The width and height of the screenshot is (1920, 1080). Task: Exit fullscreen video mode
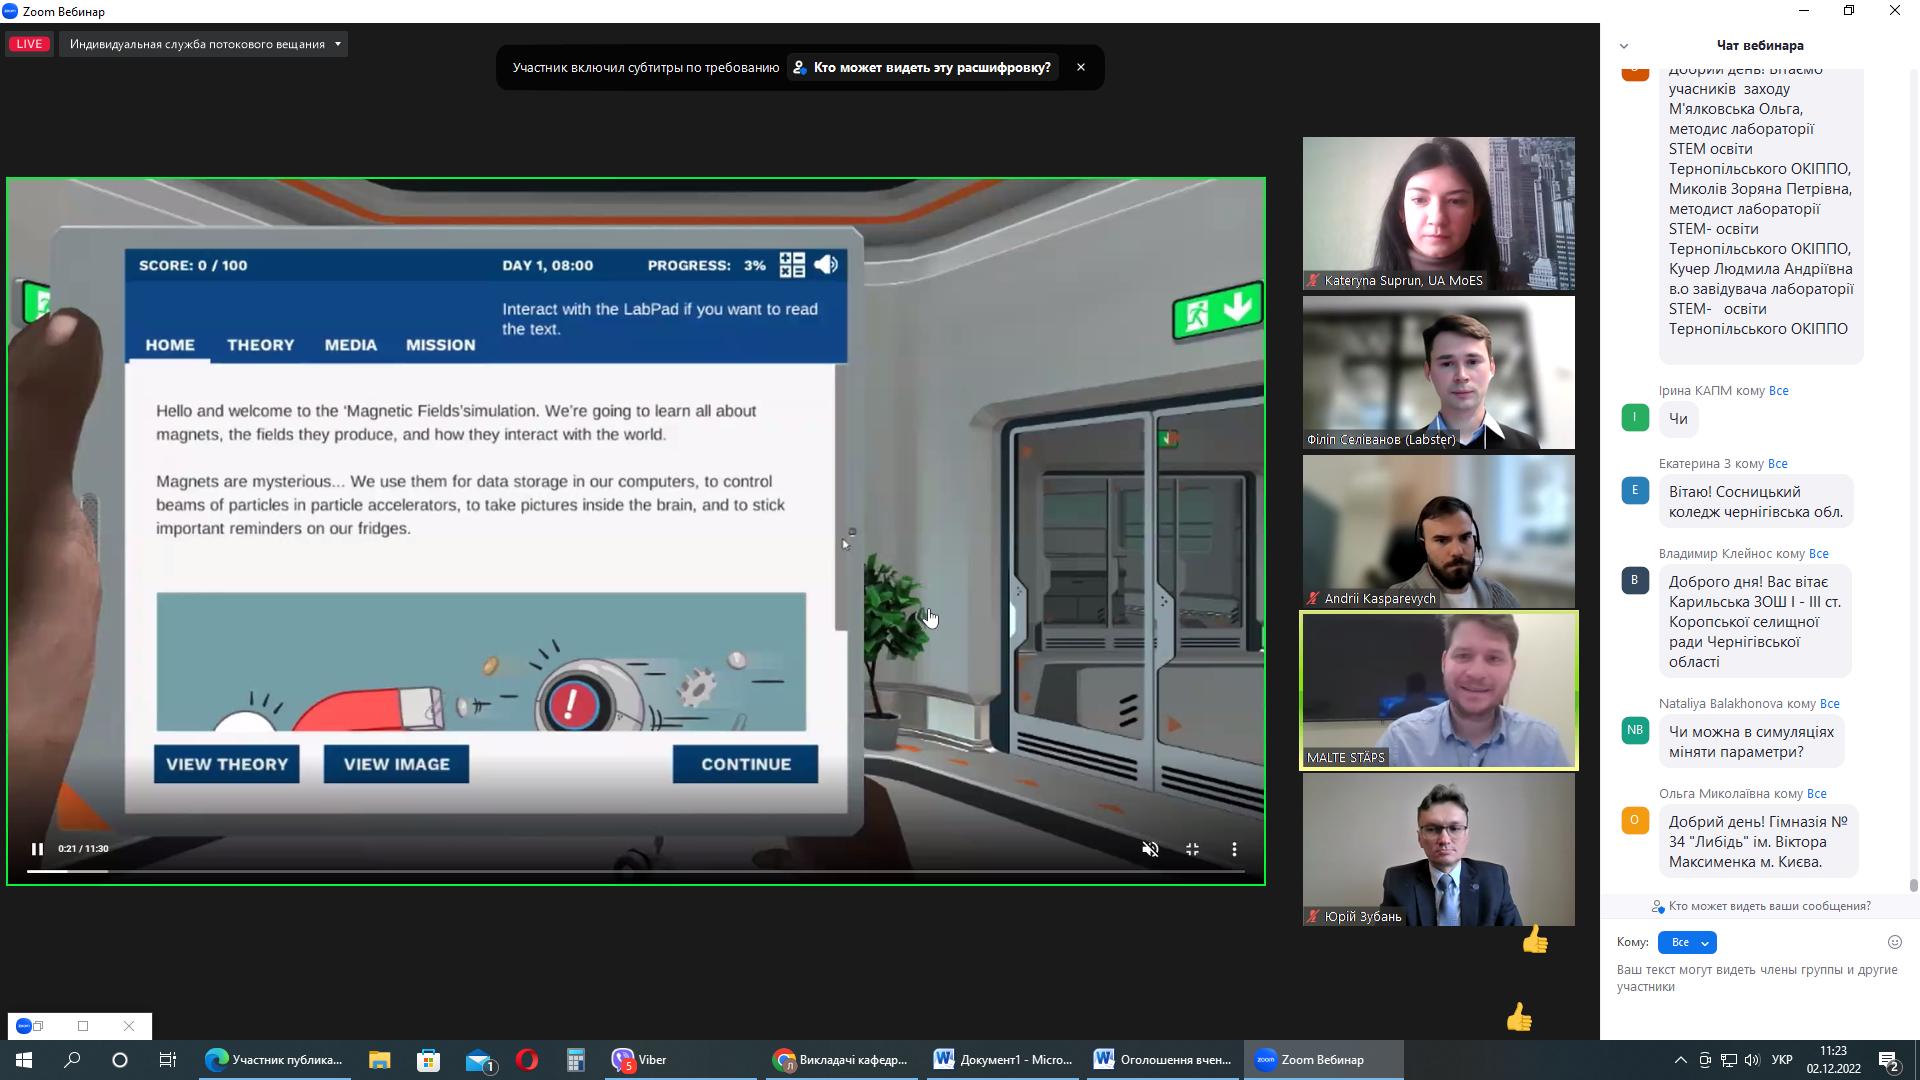(1192, 849)
